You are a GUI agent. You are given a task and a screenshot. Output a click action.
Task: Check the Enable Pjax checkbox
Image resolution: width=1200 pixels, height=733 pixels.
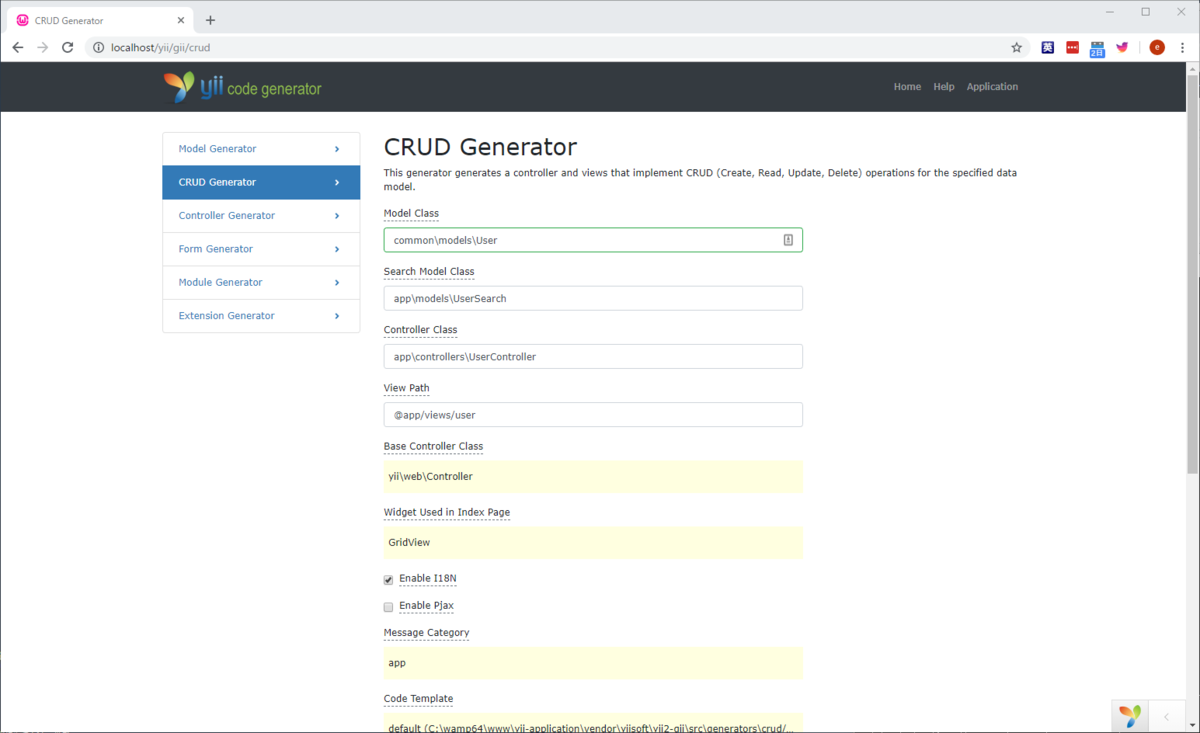388,607
